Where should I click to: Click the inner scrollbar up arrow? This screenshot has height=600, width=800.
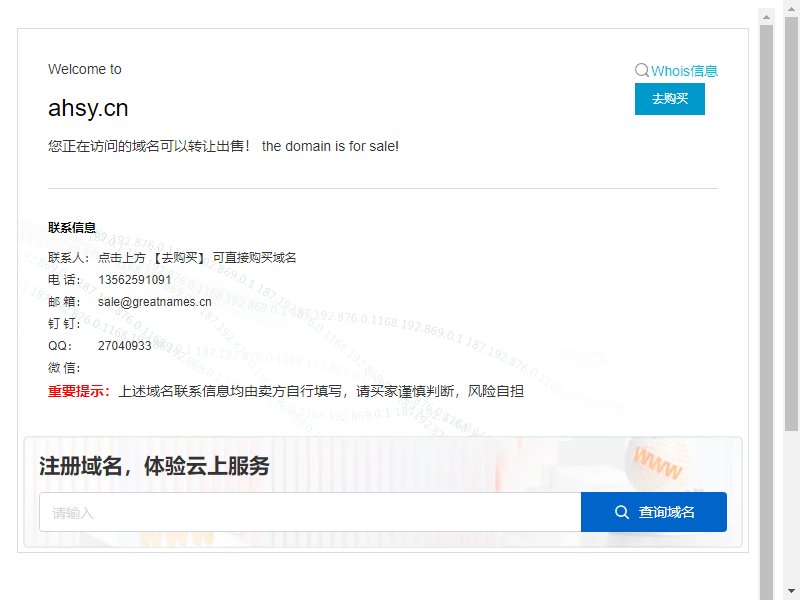[766, 17]
